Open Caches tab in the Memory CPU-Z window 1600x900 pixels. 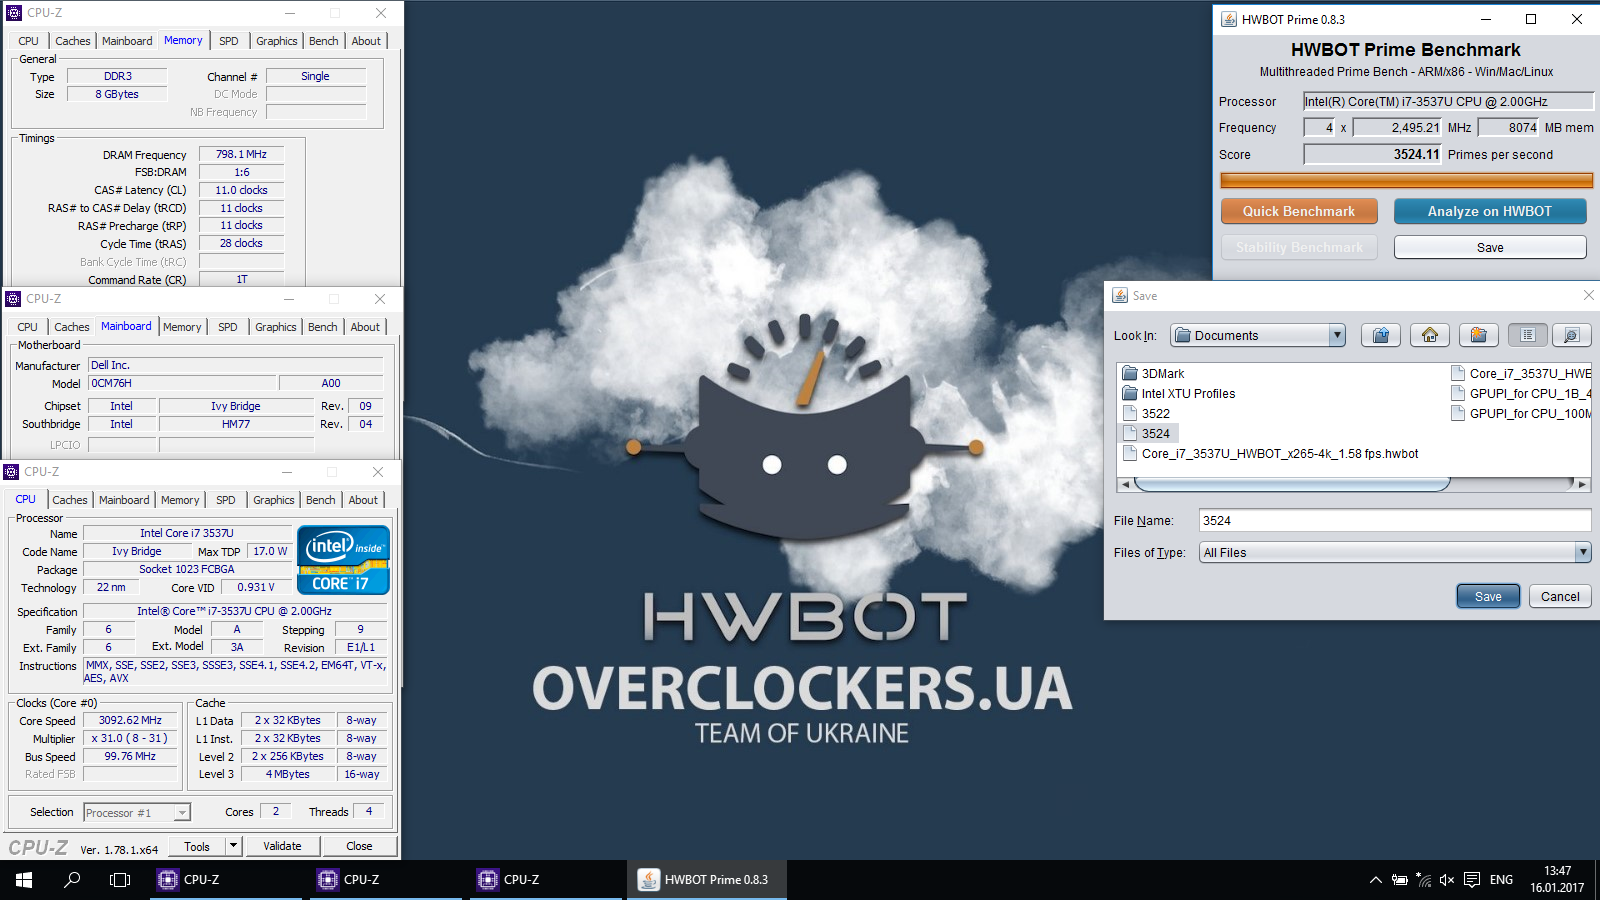[x=73, y=41]
